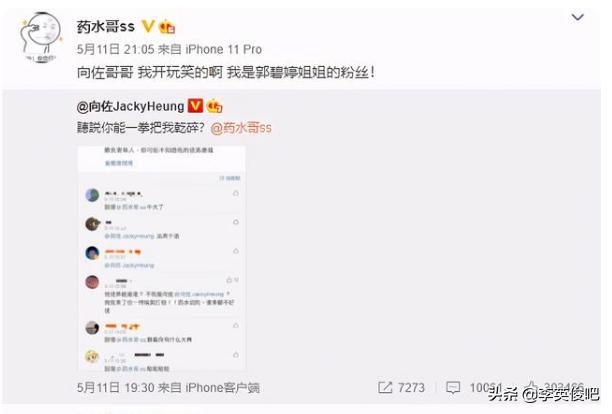Open the 5月11日 21:05 post timestamp
The image size is (612, 414).
(x=116, y=49)
